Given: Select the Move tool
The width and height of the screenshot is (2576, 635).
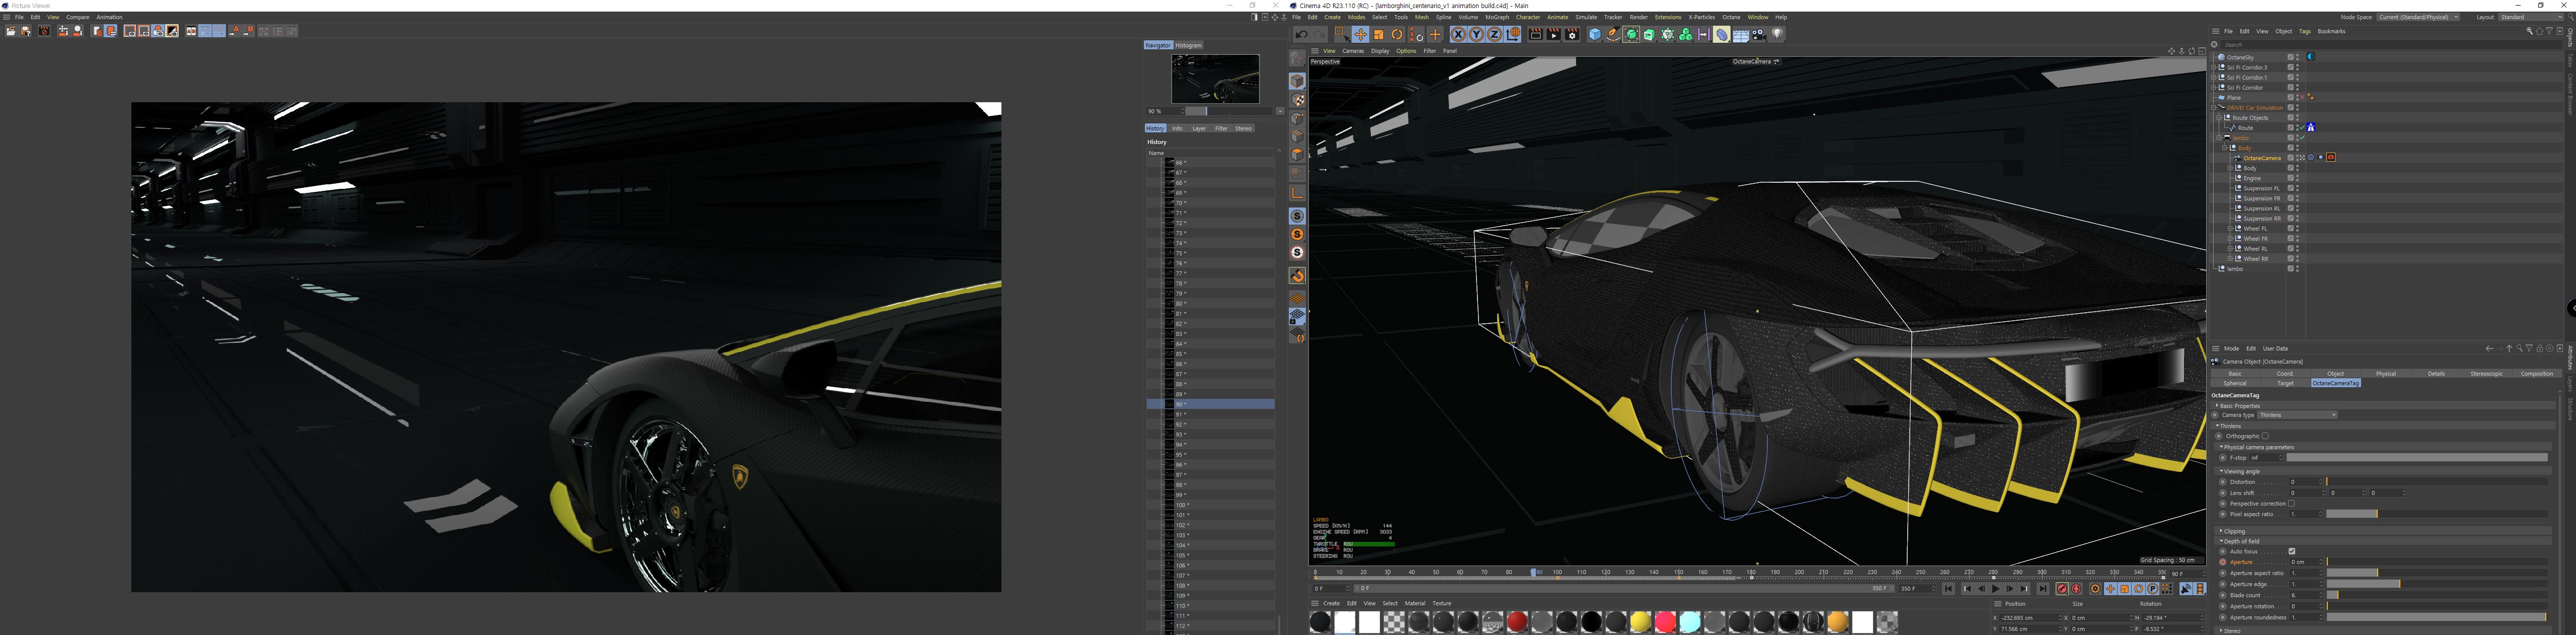Looking at the screenshot, I should click(x=1361, y=34).
